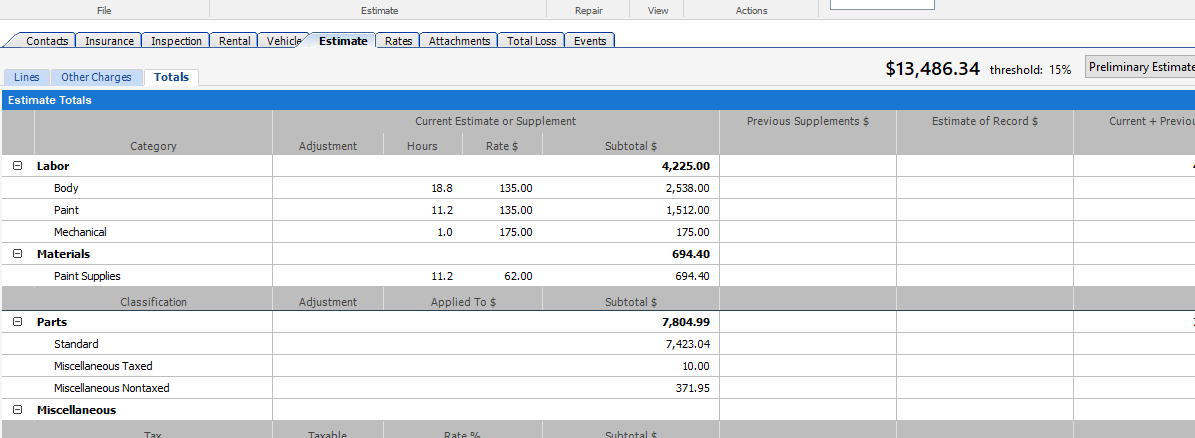
Task: Click the Materials subtotal 694.40
Action: click(691, 254)
